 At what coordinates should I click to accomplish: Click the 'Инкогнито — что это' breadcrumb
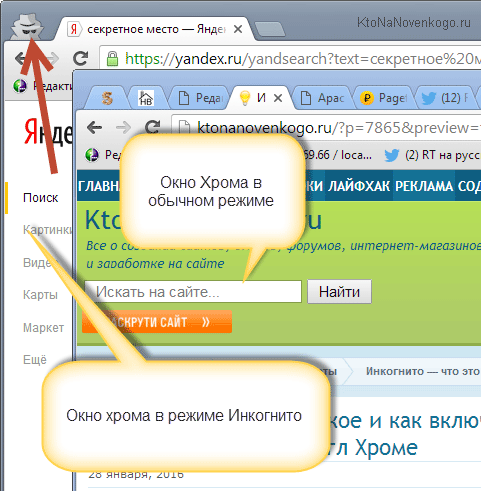click(423, 371)
